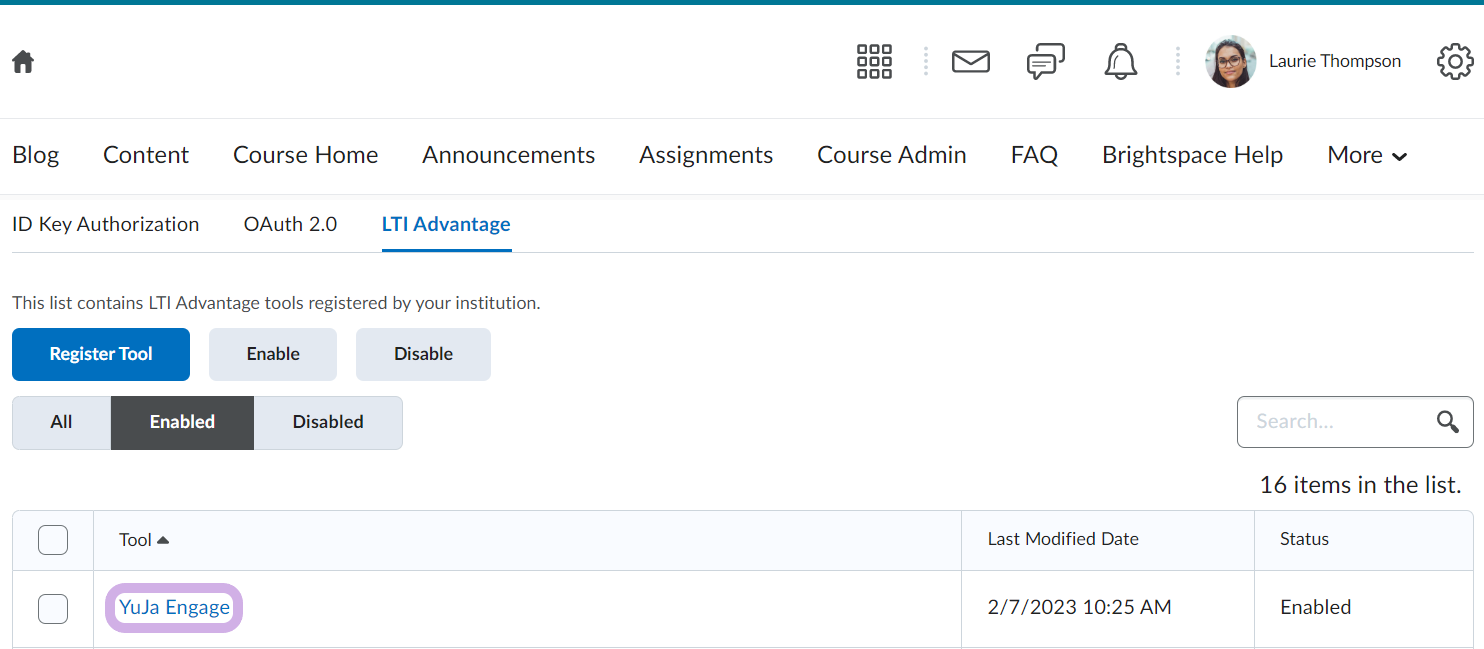Open Assignments in the navbar
The image size is (1484, 649).
pyautogui.click(x=706, y=155)
